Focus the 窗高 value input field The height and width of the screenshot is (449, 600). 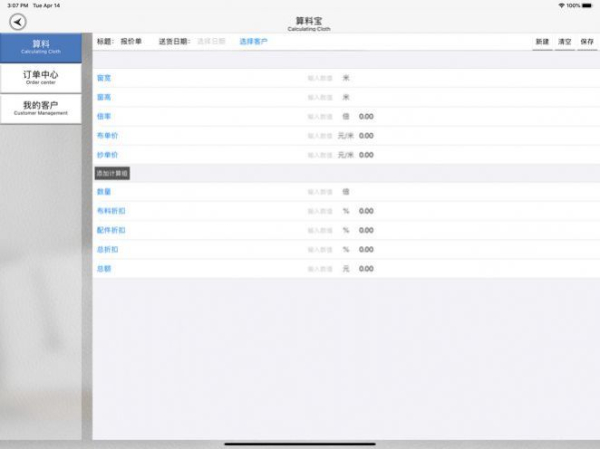320,97
